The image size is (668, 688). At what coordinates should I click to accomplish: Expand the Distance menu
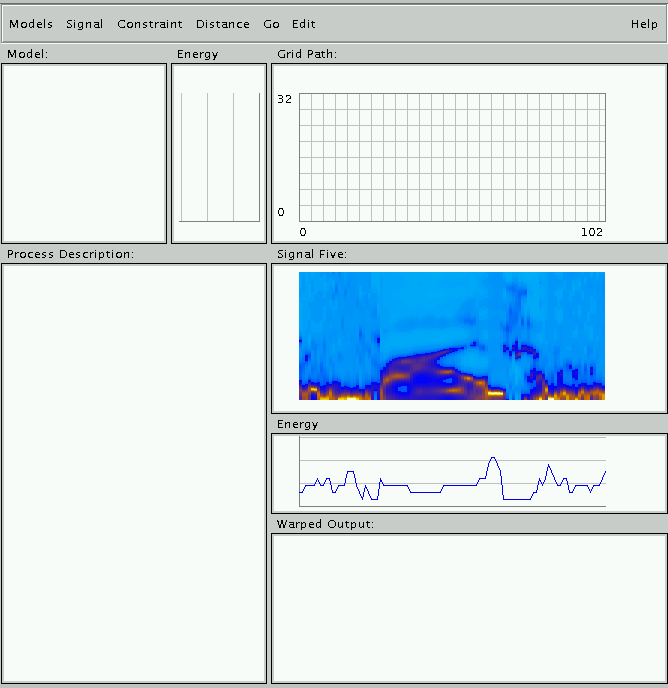222,24
